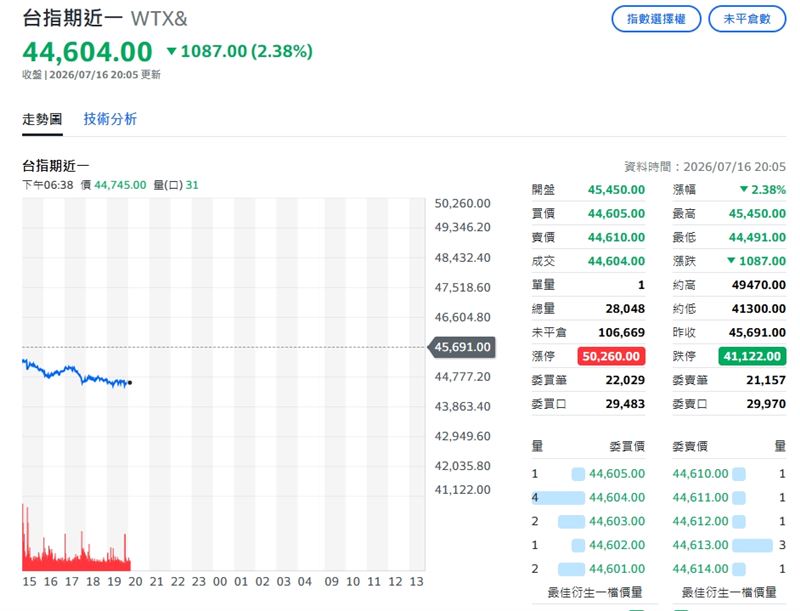Click ask price 44,613.00 in order book
Image resolution: width=800 pixels, height=611 pixels.
tap(701, 545)
